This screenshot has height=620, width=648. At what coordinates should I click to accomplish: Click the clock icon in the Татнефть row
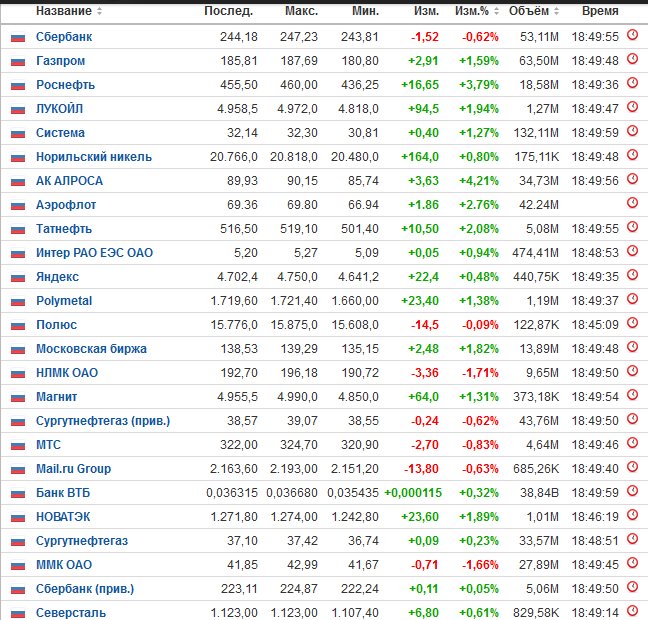coord(632,227)
